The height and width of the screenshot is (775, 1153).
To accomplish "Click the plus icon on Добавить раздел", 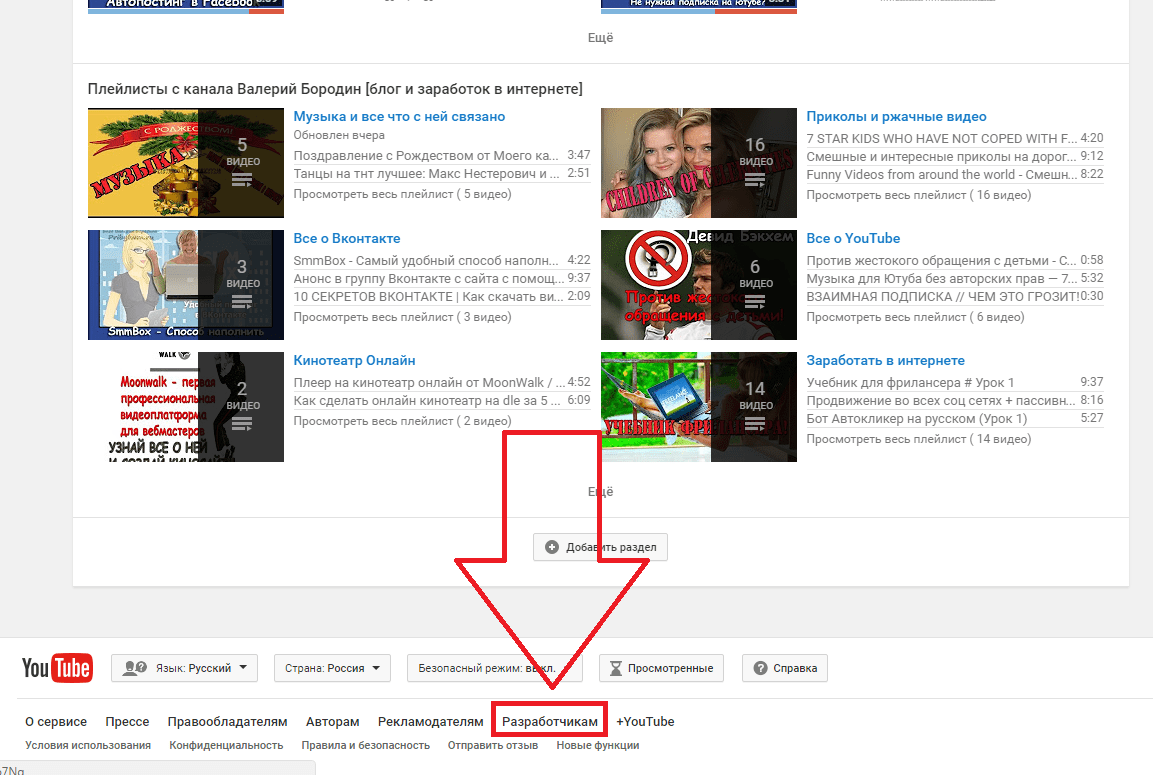I will pos(551,547).
